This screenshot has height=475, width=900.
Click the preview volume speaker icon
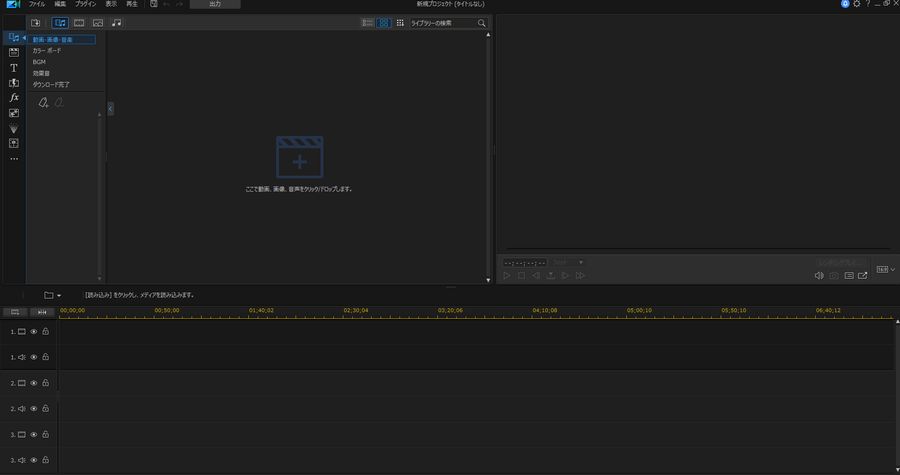819,275
